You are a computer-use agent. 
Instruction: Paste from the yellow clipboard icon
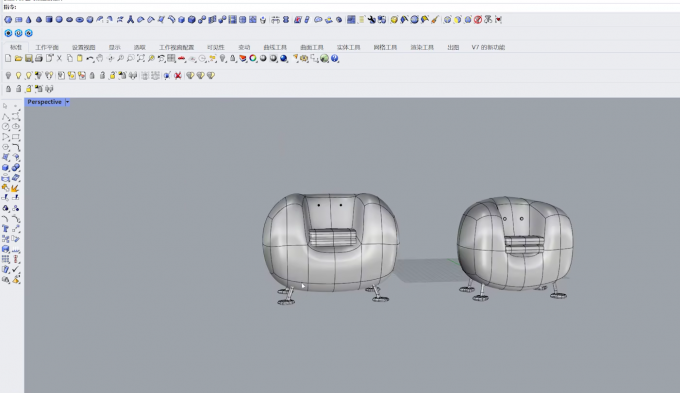80,58
